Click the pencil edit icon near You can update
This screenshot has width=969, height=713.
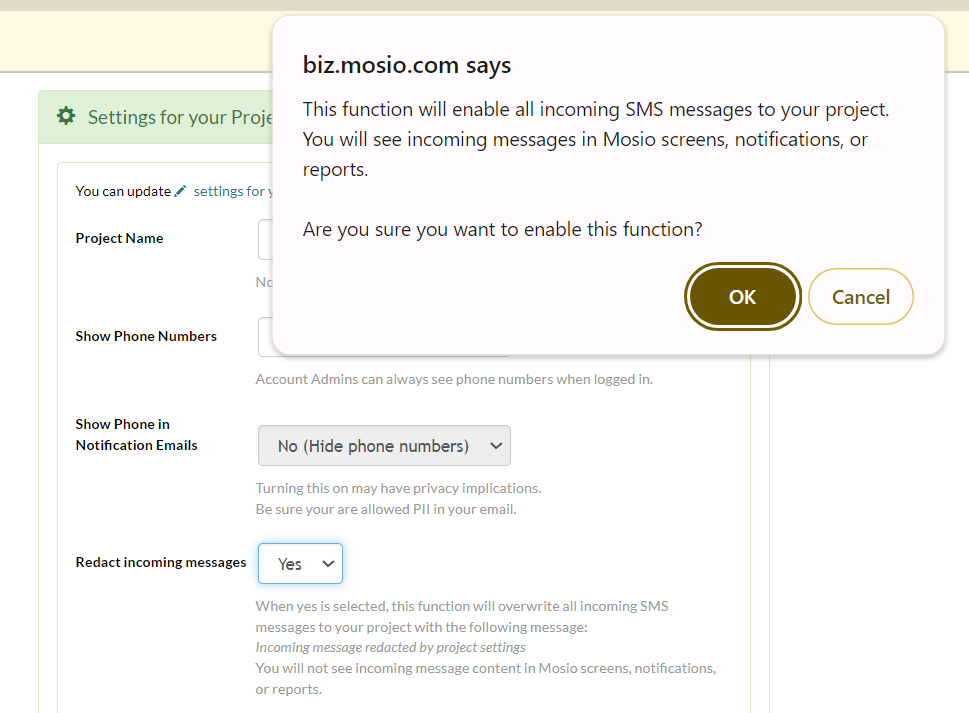(181, 190)
